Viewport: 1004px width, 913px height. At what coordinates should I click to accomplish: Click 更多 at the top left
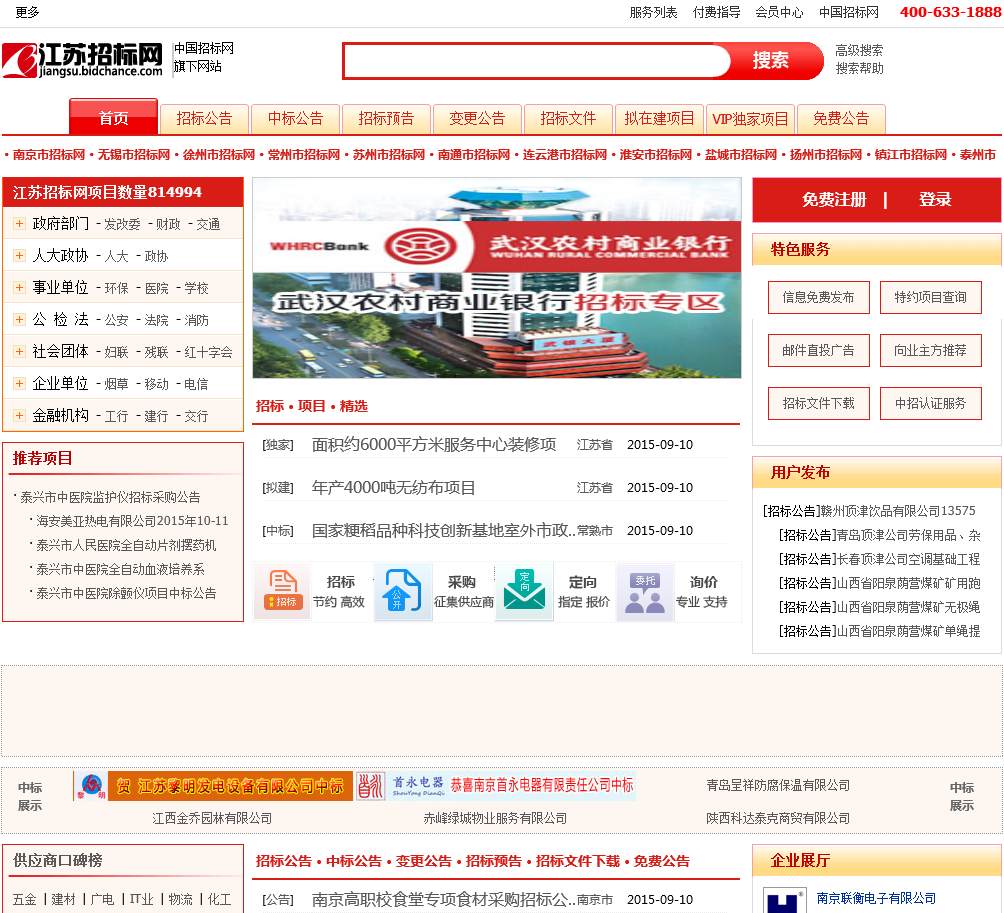[28, 12]
